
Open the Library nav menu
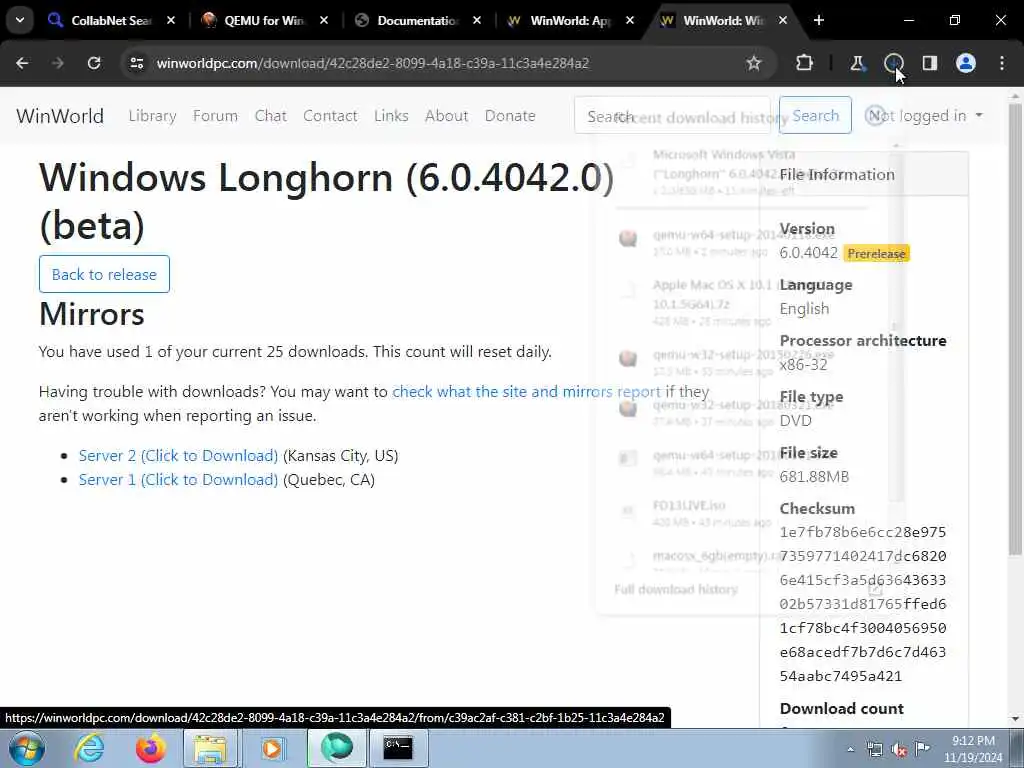(x=152, y=116)
